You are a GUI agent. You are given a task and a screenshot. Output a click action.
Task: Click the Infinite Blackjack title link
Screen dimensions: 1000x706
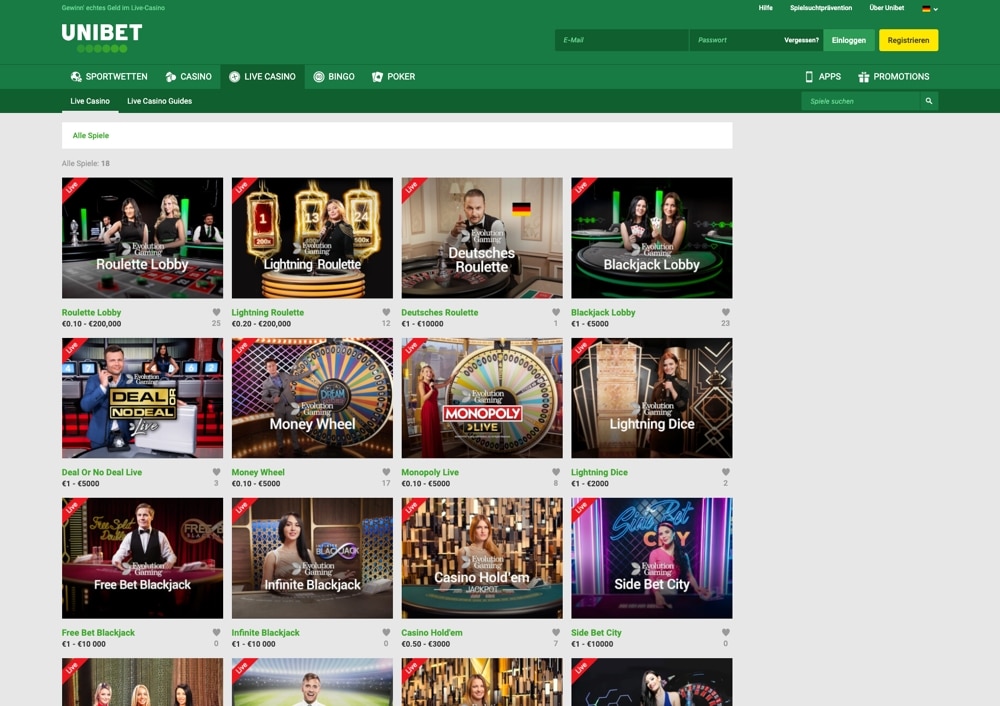click(x=265, y=633)
